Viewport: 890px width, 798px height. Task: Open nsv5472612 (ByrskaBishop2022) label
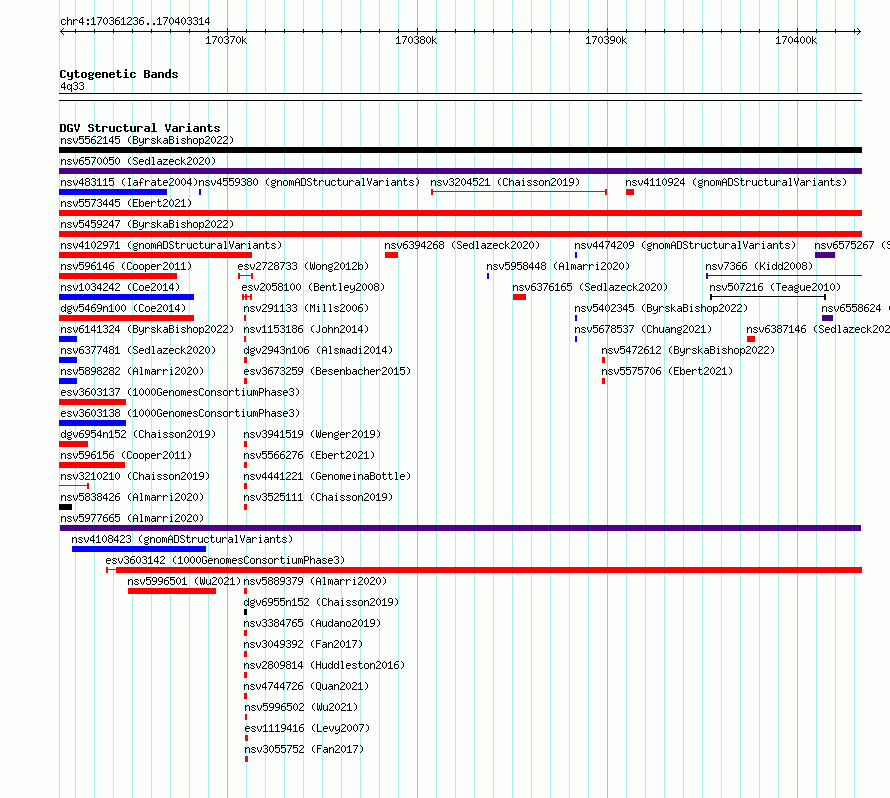point(689,350)
